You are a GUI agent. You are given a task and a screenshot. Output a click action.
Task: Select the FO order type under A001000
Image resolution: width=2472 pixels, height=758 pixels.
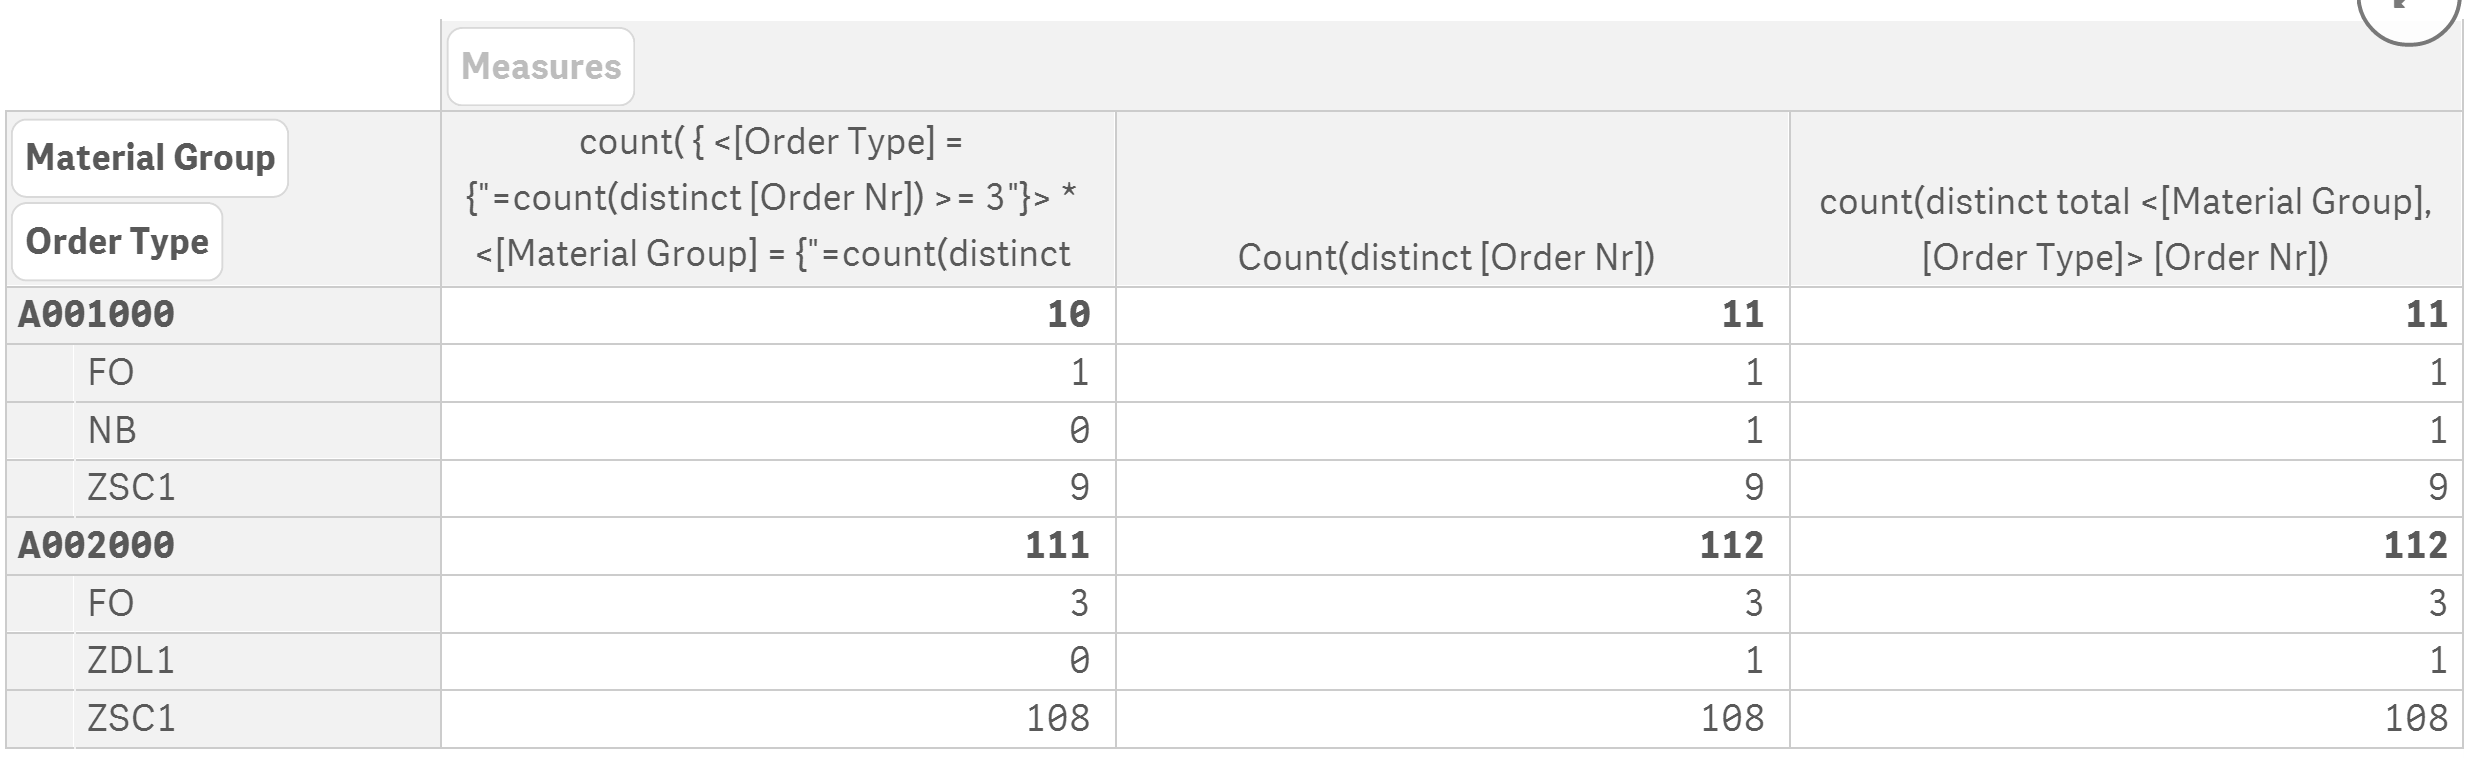112,372
